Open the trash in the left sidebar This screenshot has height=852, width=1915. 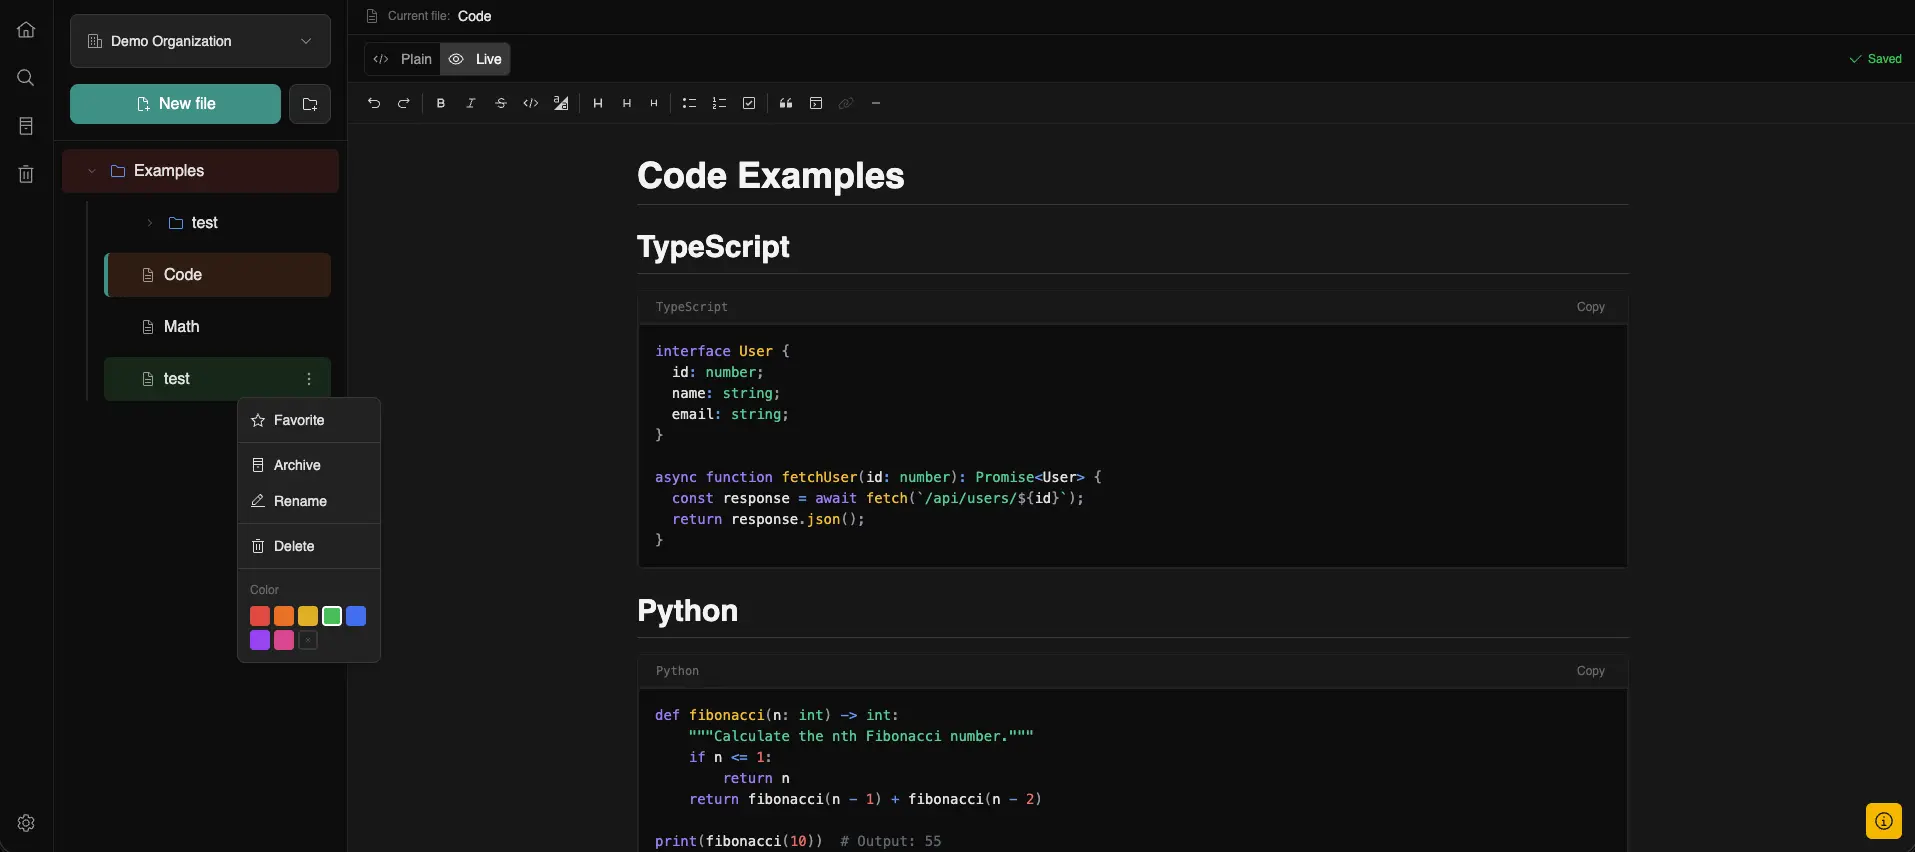coord(26,174)
